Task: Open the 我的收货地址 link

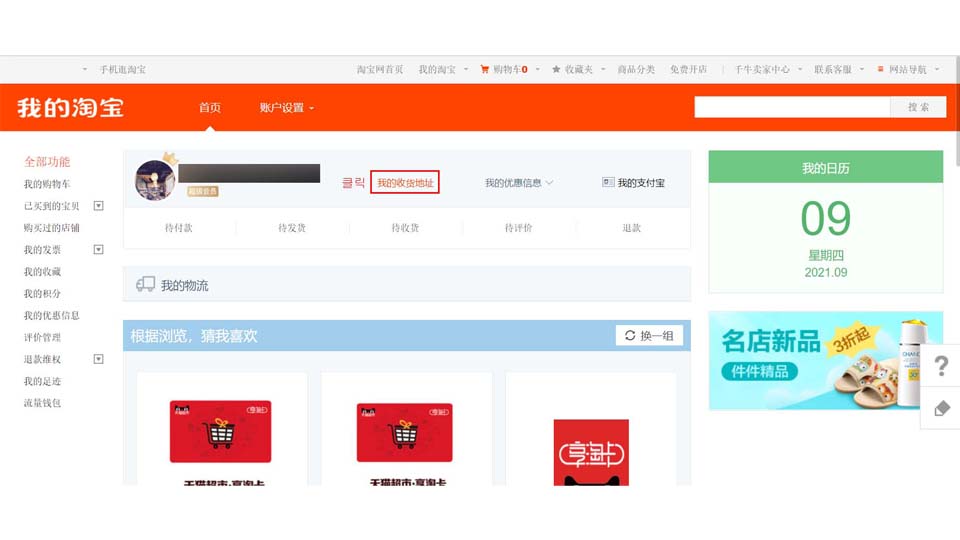Action: tap(405, 182)
